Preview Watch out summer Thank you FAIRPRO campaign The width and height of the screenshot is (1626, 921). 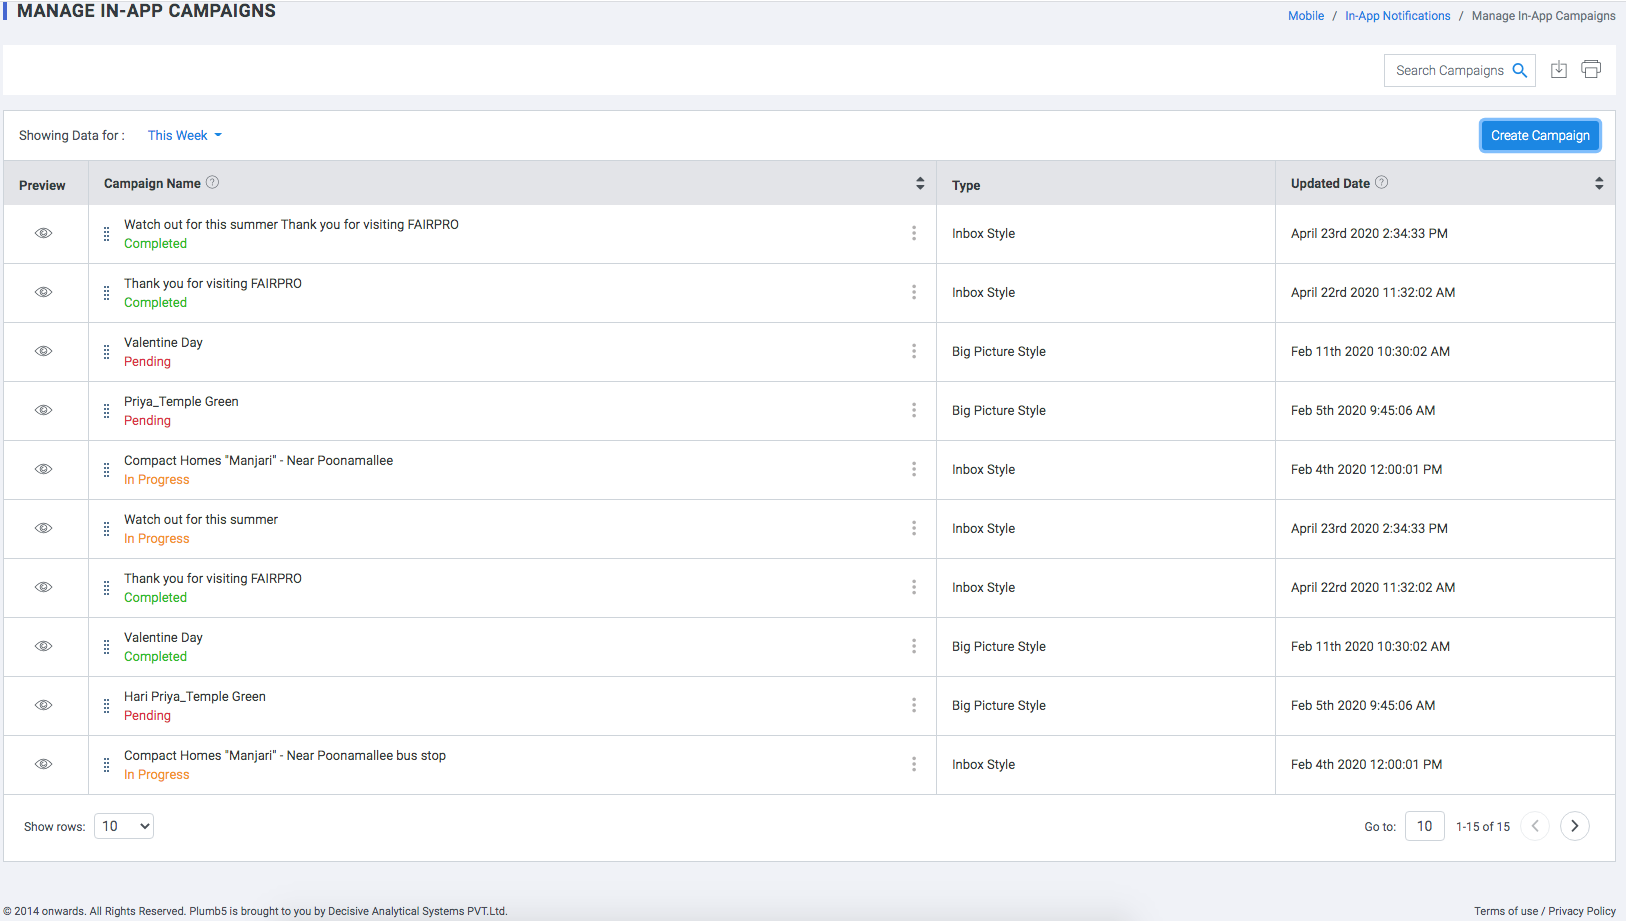tap(44, 233)
